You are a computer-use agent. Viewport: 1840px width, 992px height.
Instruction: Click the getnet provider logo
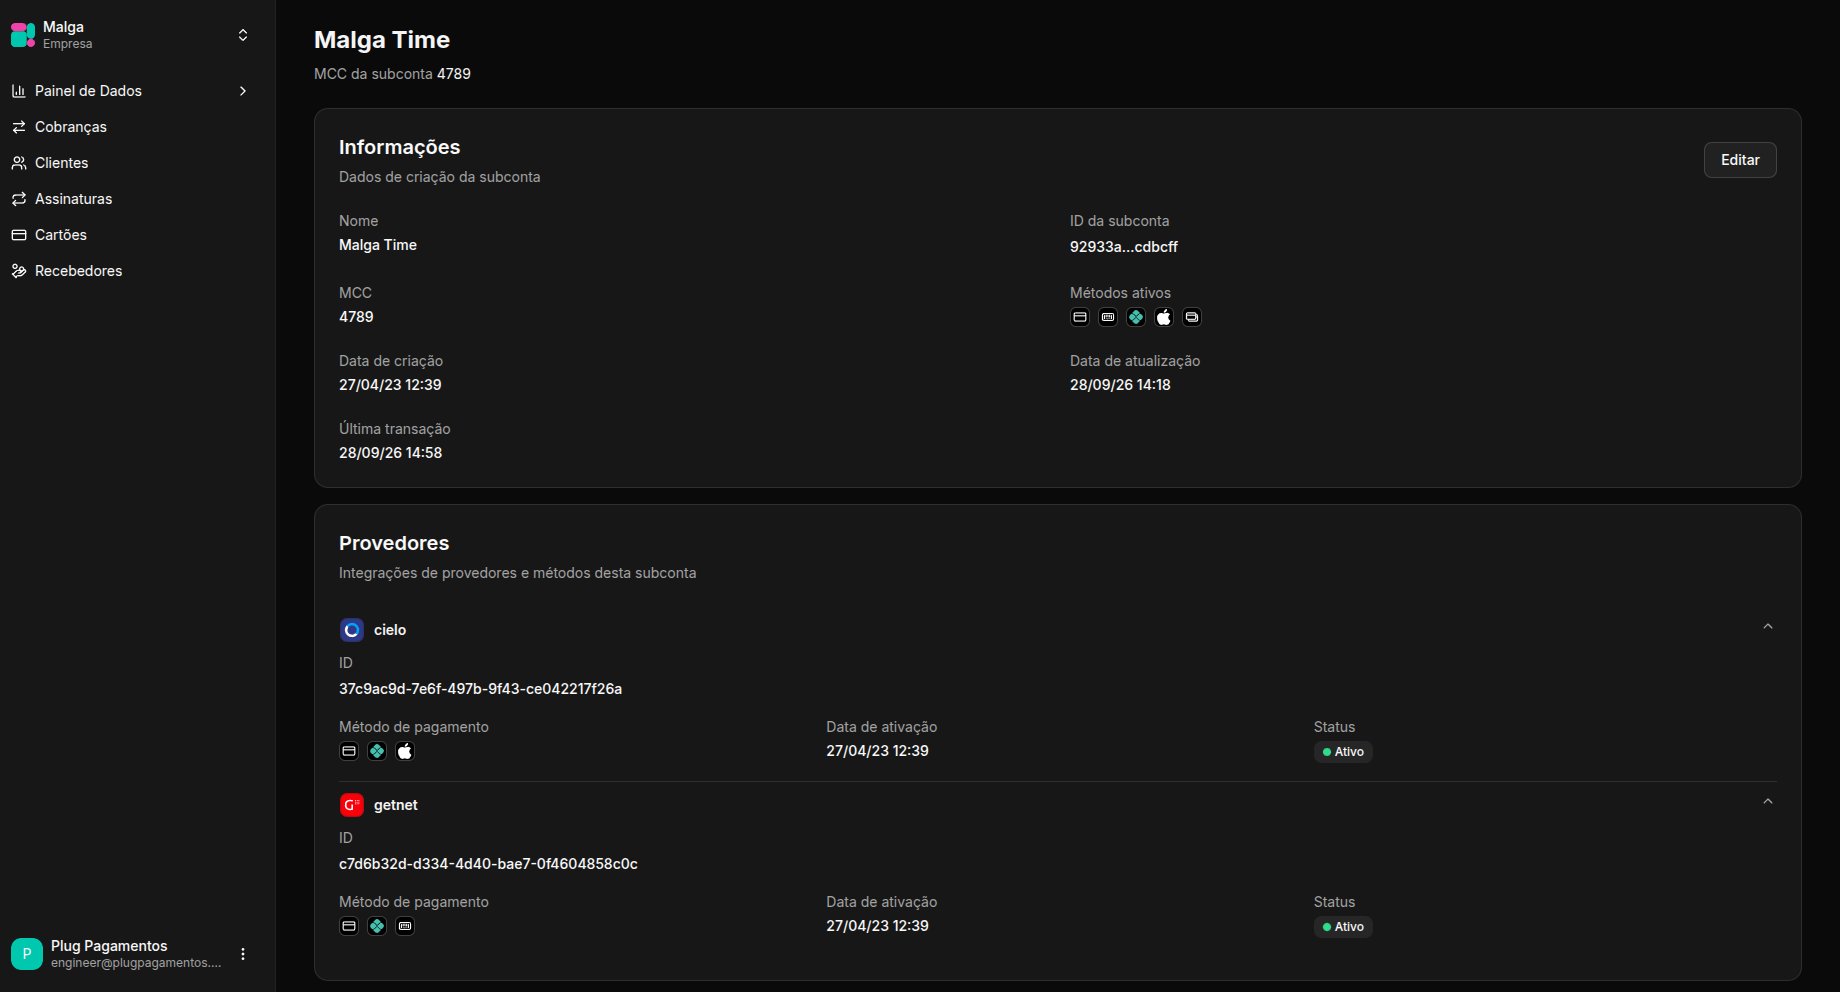[x=351, y=805]
